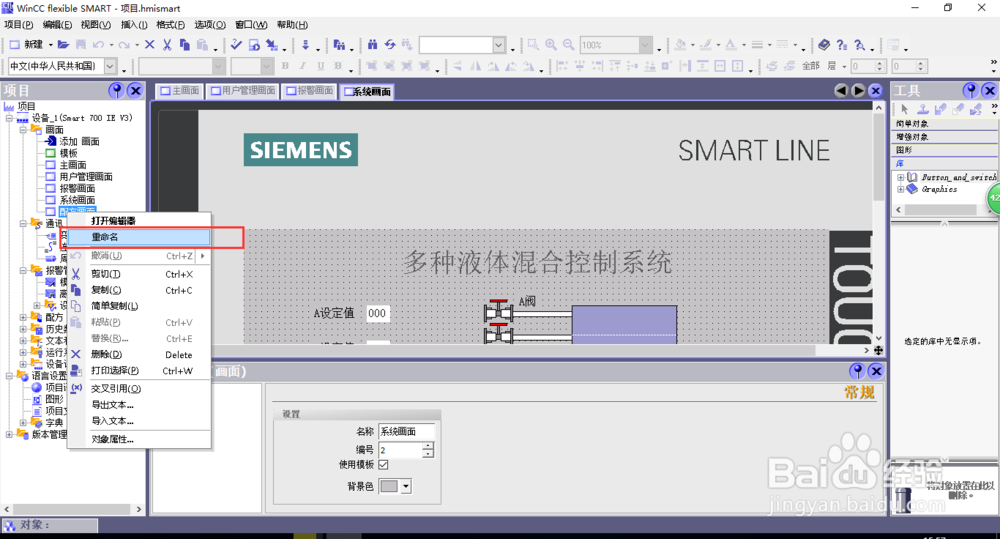Screen dimensions: 1000x539
Task: Expand the 版本管理 node in project tree
Action: tap(9, 434)
